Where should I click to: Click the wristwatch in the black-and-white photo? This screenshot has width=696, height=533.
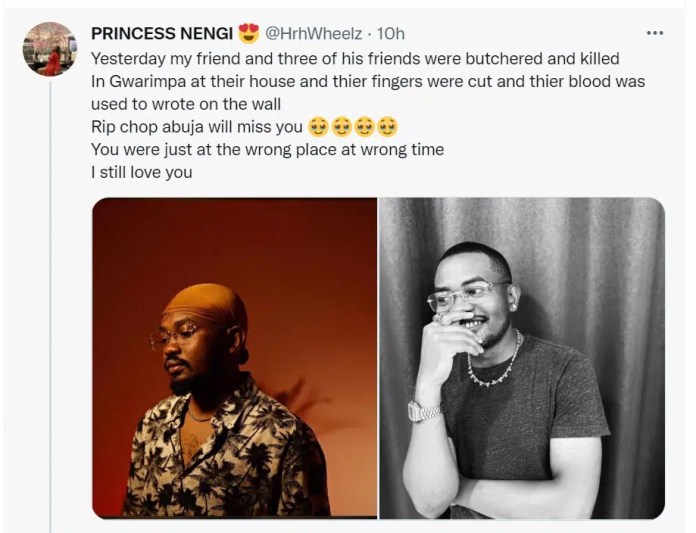point(424,410)
